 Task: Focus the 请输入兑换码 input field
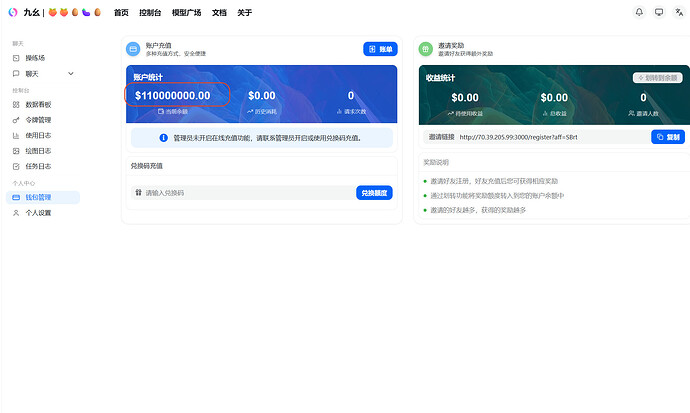[x=243, y=193]
